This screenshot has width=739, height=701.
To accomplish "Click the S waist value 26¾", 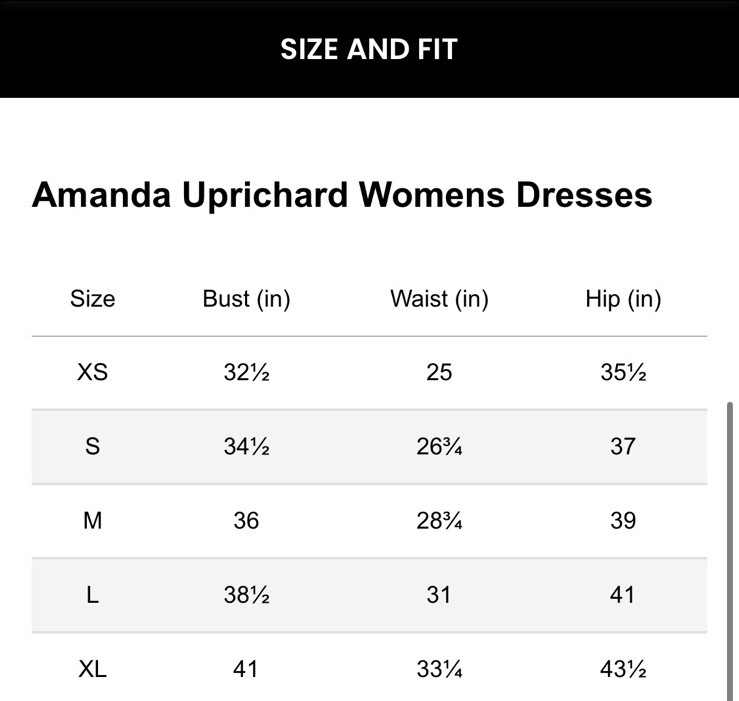I will click(439, 446).
